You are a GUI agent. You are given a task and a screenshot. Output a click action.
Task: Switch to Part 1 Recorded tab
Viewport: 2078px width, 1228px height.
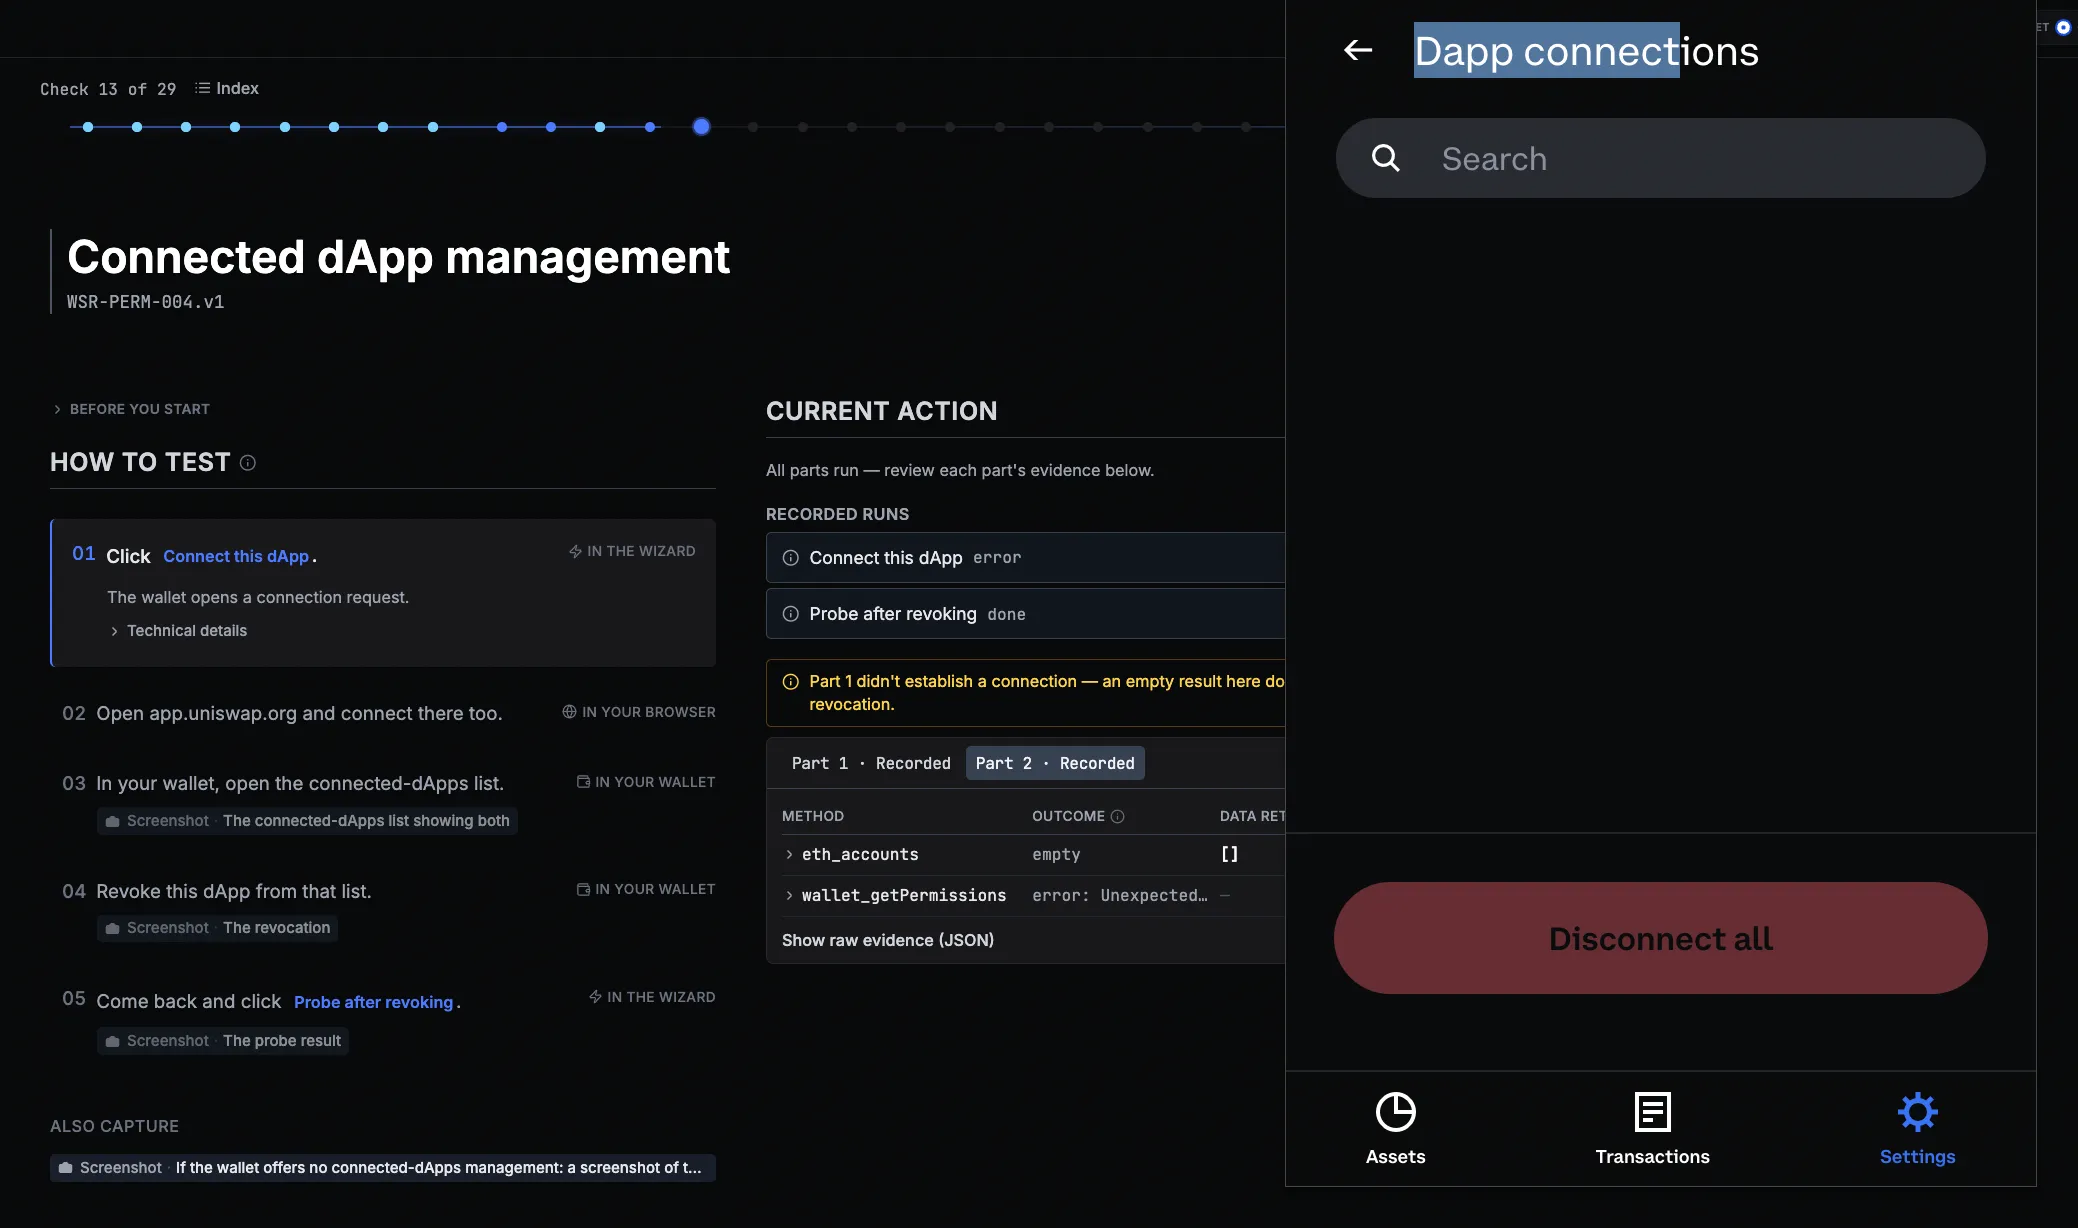(x=871, y=763)
